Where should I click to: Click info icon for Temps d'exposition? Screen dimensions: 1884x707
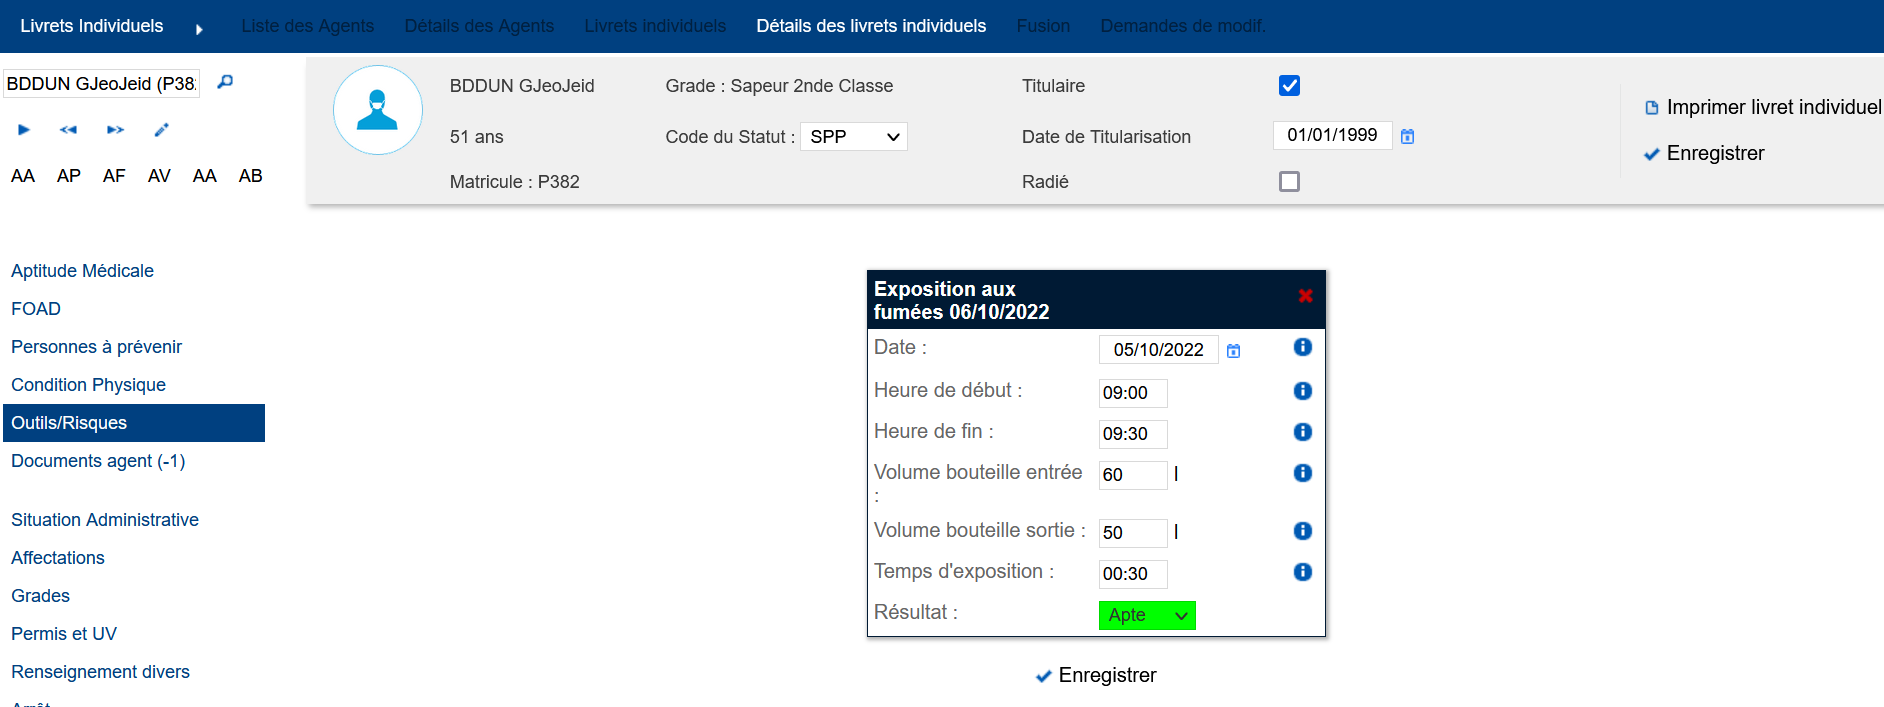coord(1302,572)
